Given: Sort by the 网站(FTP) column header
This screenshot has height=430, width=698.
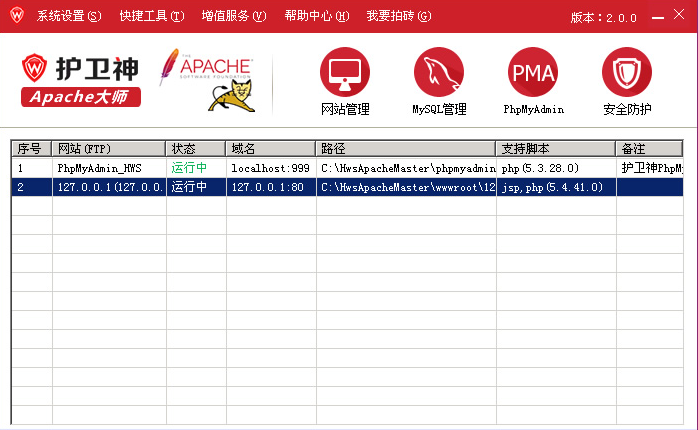Looking at the screenshot, I should 109,149.
